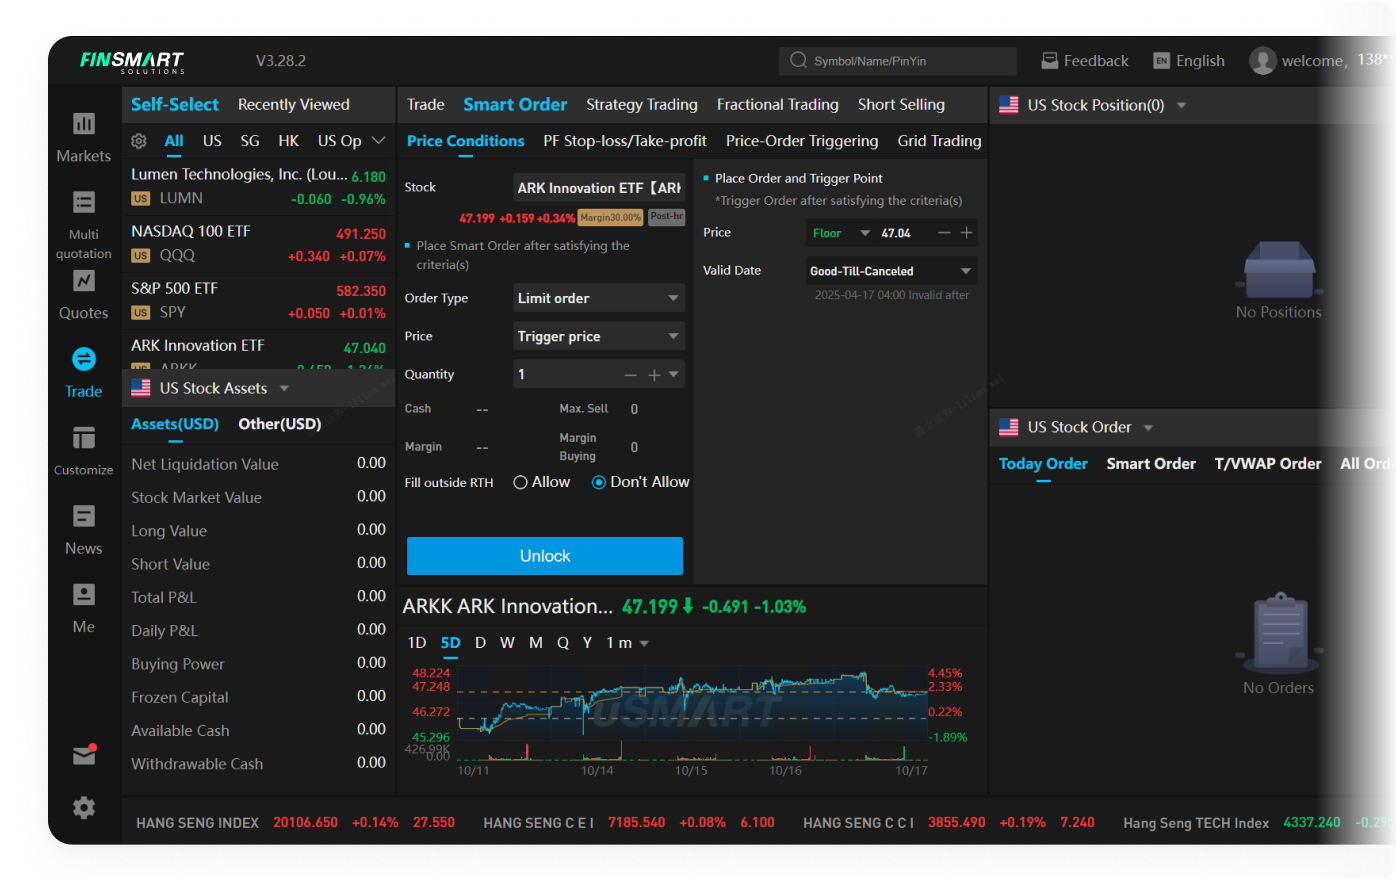The height and width of the screenshot is (880, 1396).
Task: Select the 1D chart range
Action: (x=417, y=643)
